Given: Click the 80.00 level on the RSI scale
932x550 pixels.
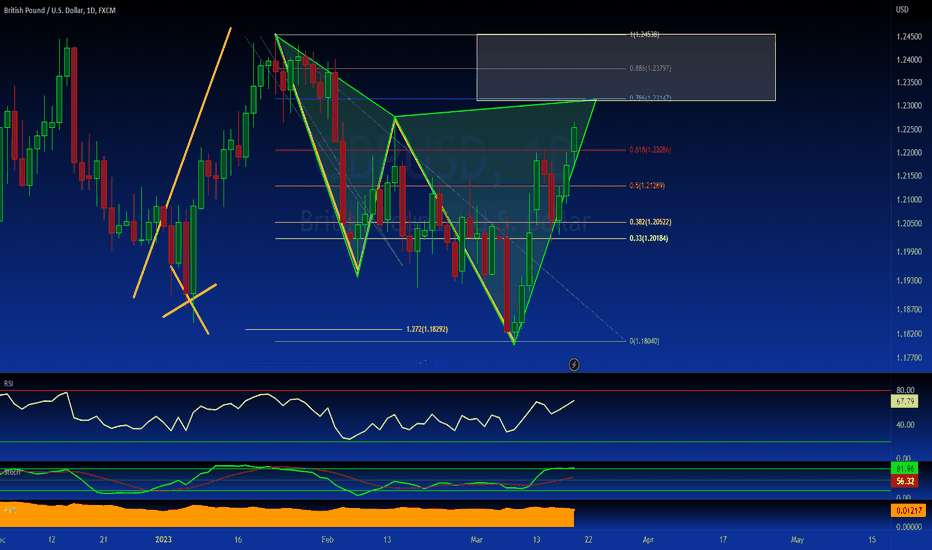Looking at the screenshot, I should tap(905, 390).
